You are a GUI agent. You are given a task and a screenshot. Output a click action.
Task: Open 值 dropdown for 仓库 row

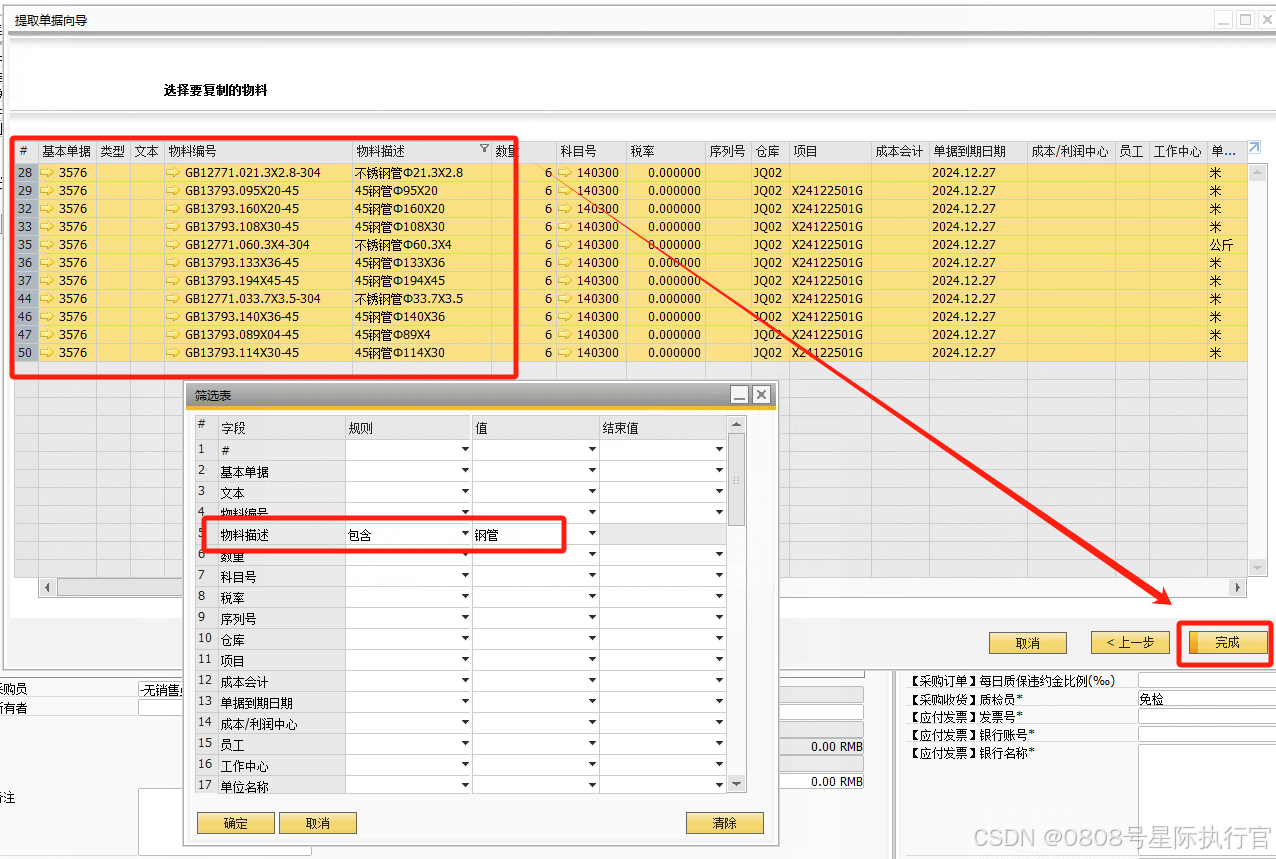(592, 639)
